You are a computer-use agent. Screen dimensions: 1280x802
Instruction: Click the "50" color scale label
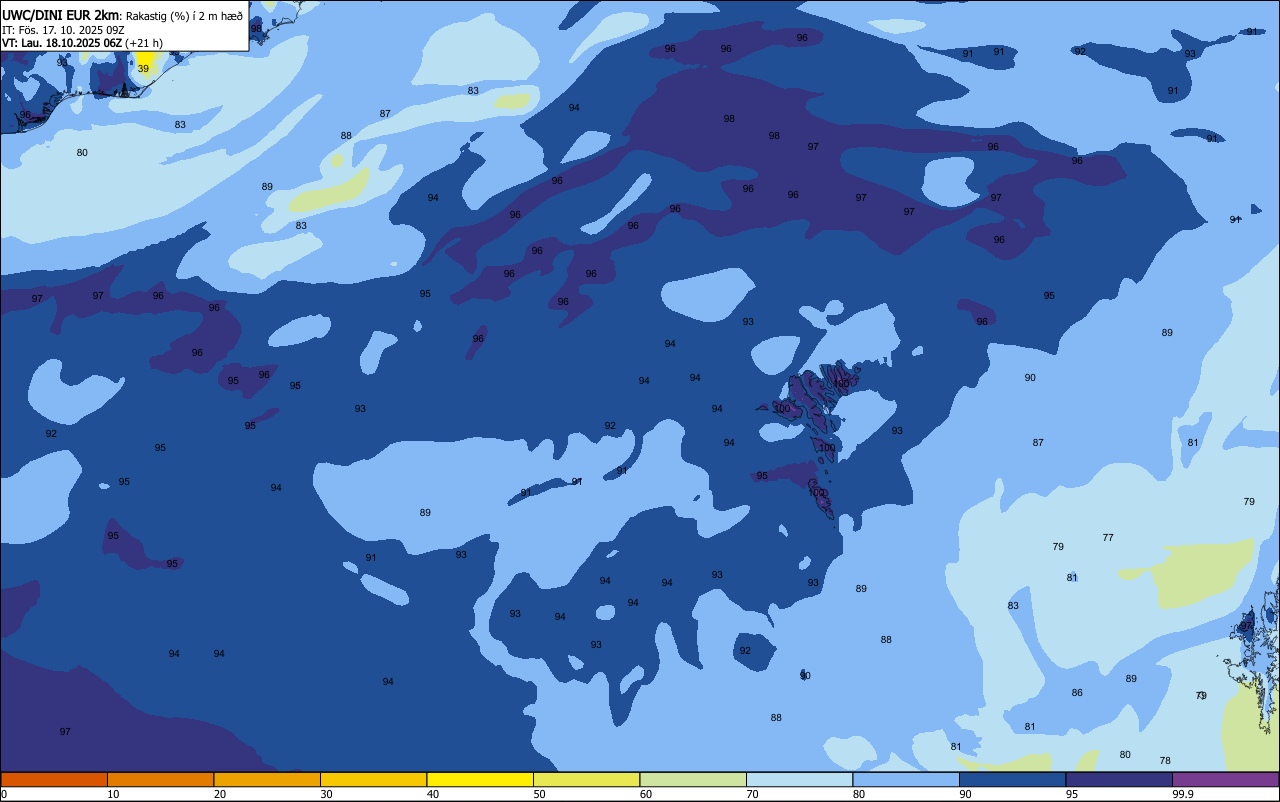(539, 794)
